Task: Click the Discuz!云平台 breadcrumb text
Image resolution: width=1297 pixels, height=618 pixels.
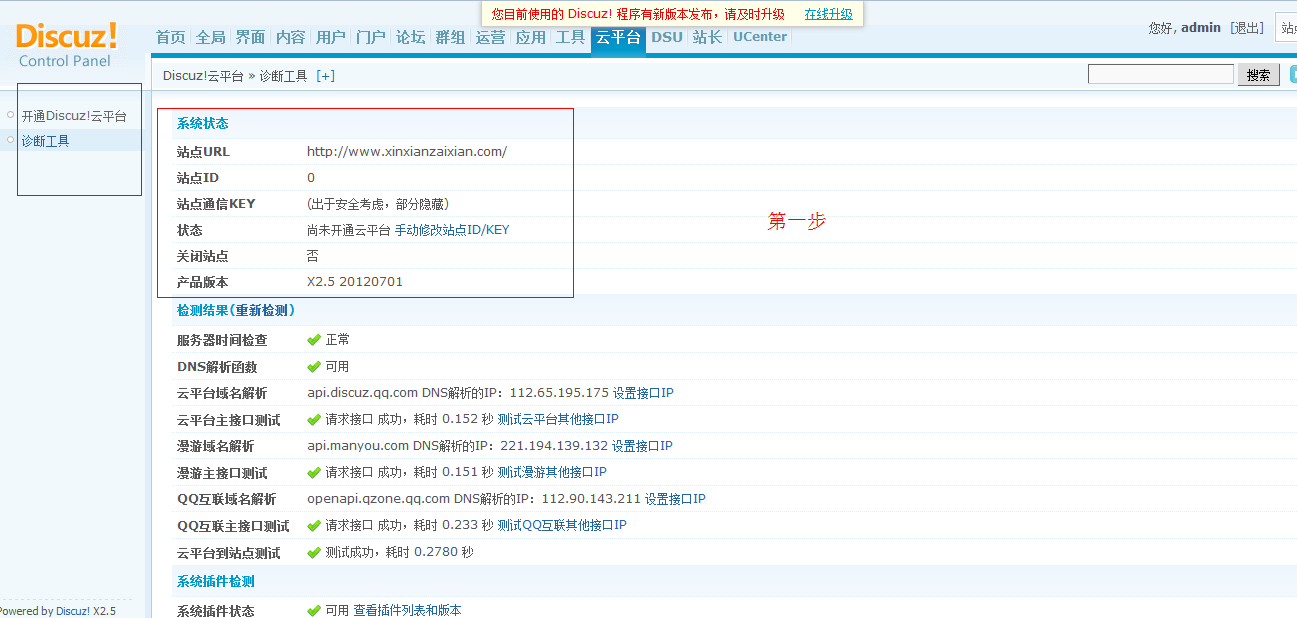Action: point(203,76)
